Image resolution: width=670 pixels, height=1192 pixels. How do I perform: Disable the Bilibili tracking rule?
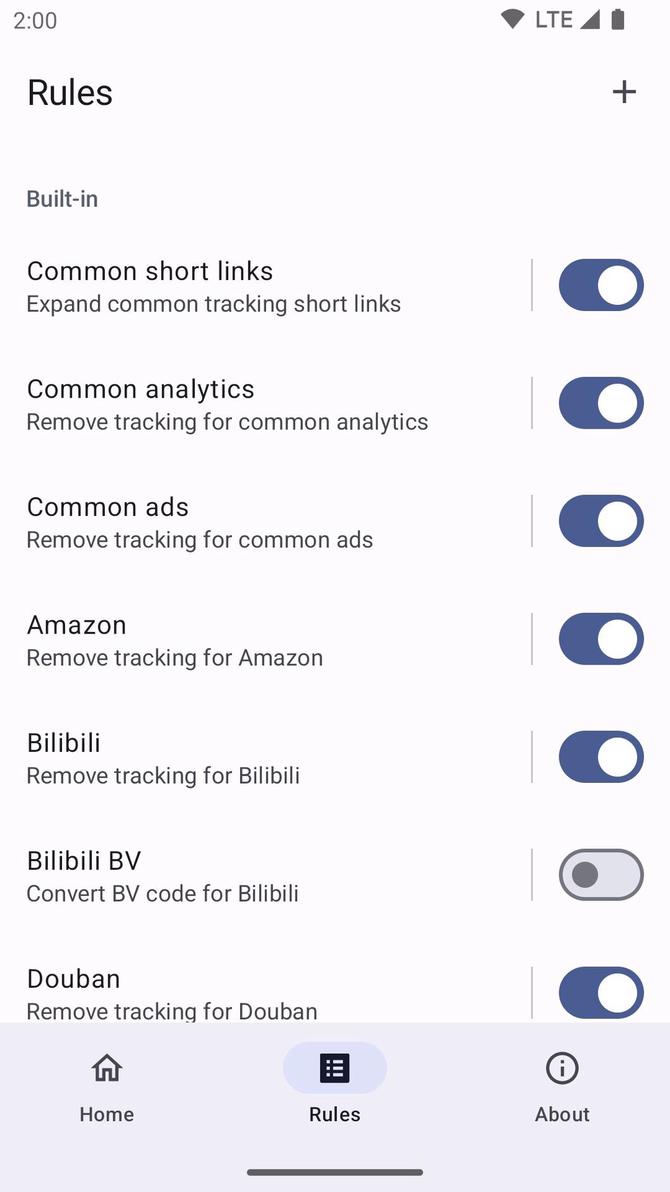(x=600, y=757)
